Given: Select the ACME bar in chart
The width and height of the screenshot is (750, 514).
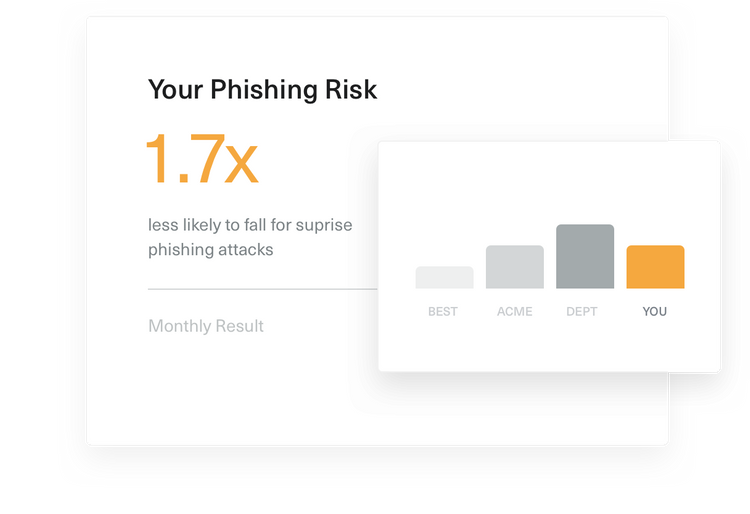Looking at the screenshot, I should point(515,267).
